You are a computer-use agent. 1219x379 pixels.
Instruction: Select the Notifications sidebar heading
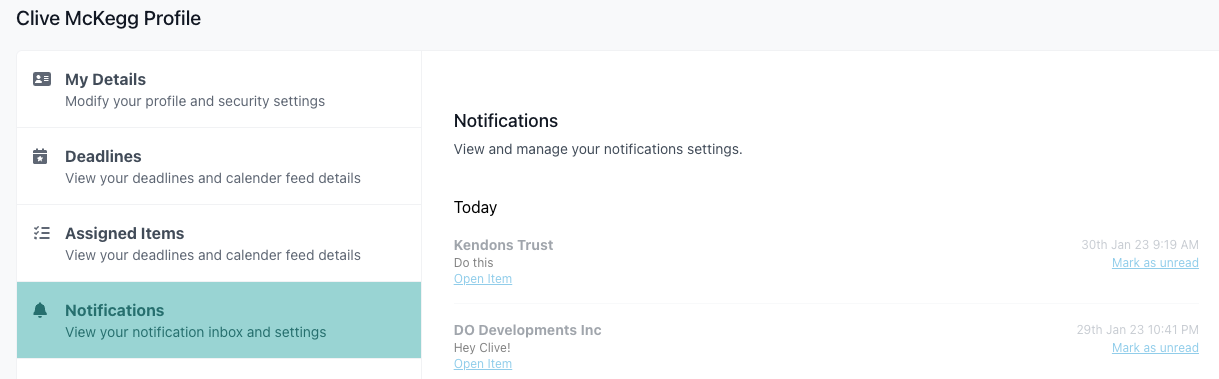pyautogui.click(x=115, y=310)
